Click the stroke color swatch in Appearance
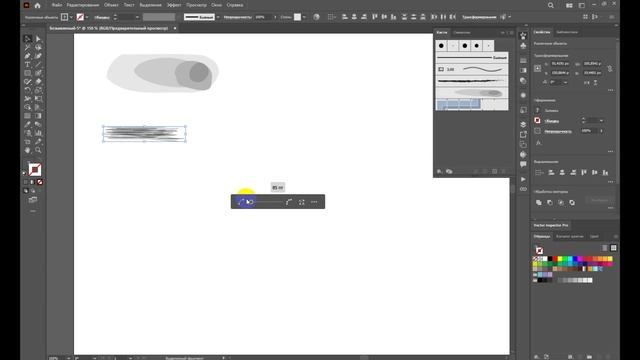This screenshot has width=640, height=360. 538,120
